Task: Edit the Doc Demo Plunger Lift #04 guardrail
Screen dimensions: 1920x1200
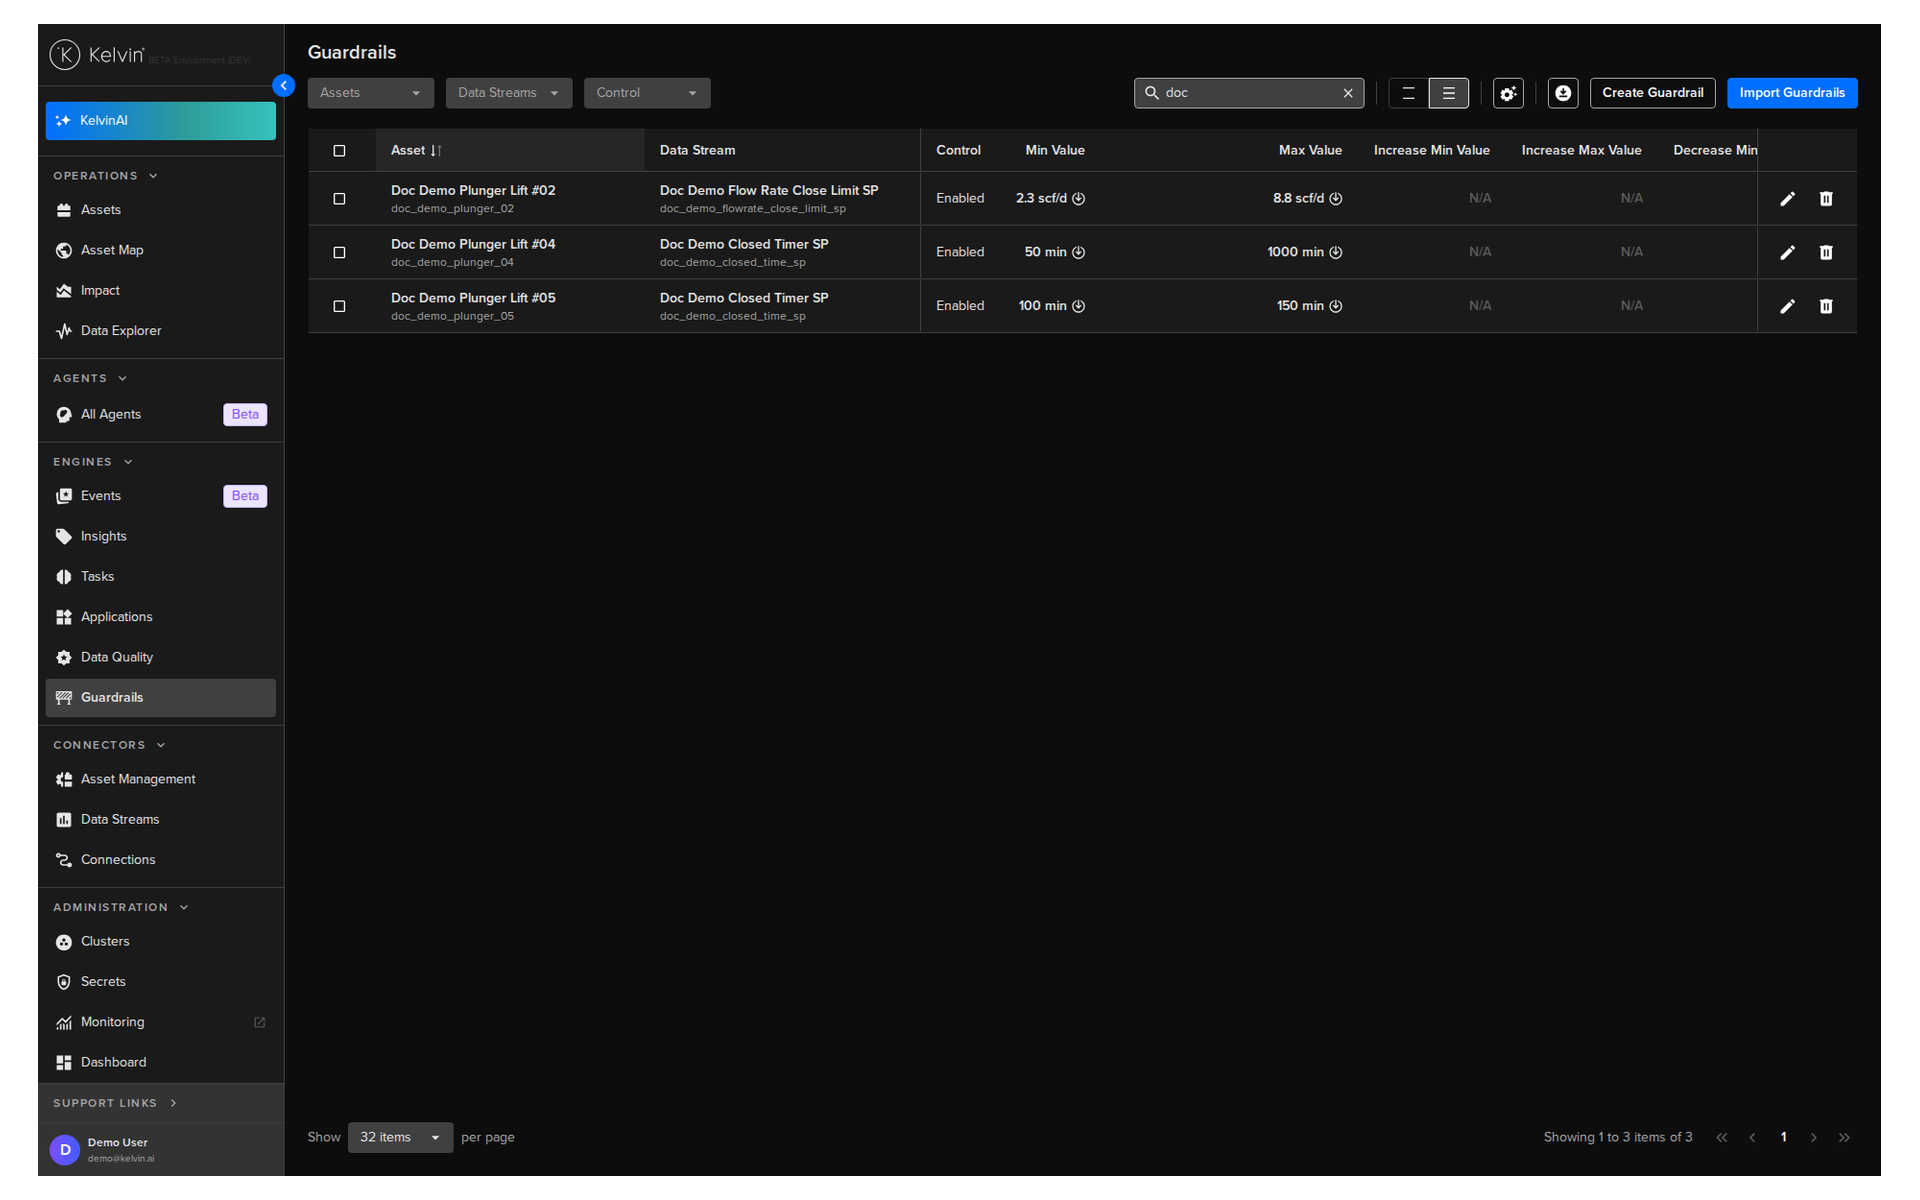Action: [1787, 253]
